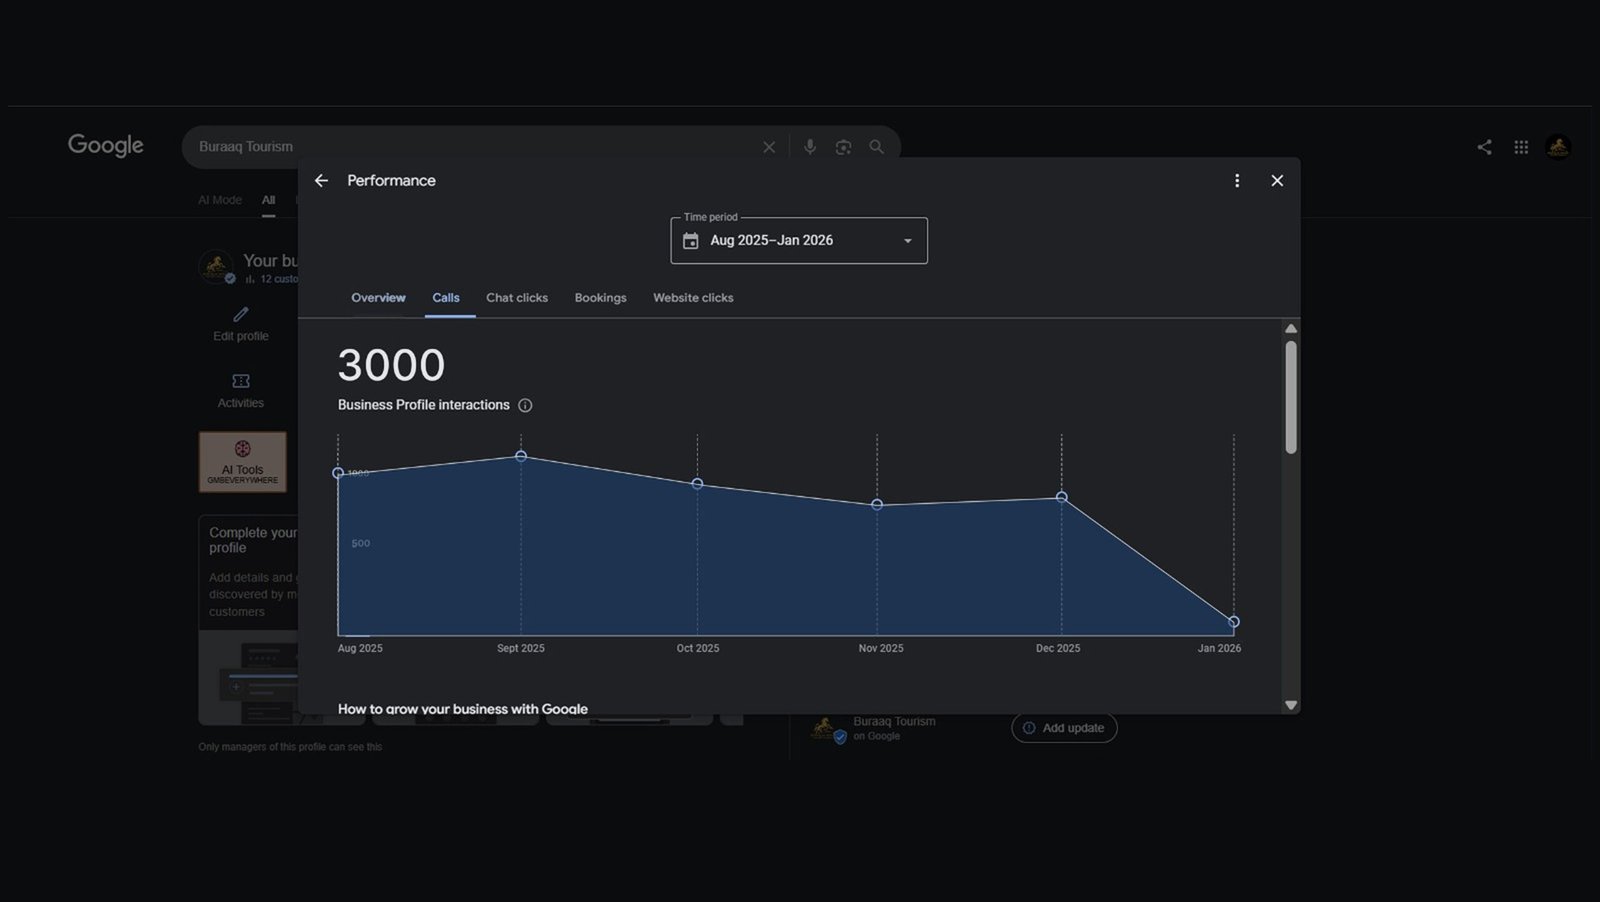The width and height of the screenshot is (1600, 902).
Task: Clear the search box with X icon
Action: [x=769, y=147]
